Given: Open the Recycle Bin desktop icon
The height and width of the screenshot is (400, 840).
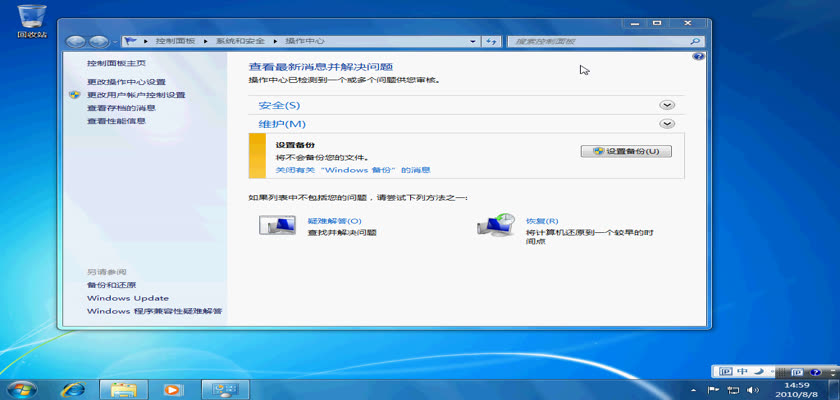Looking at the screenshot, I should (x=31, y=18).
